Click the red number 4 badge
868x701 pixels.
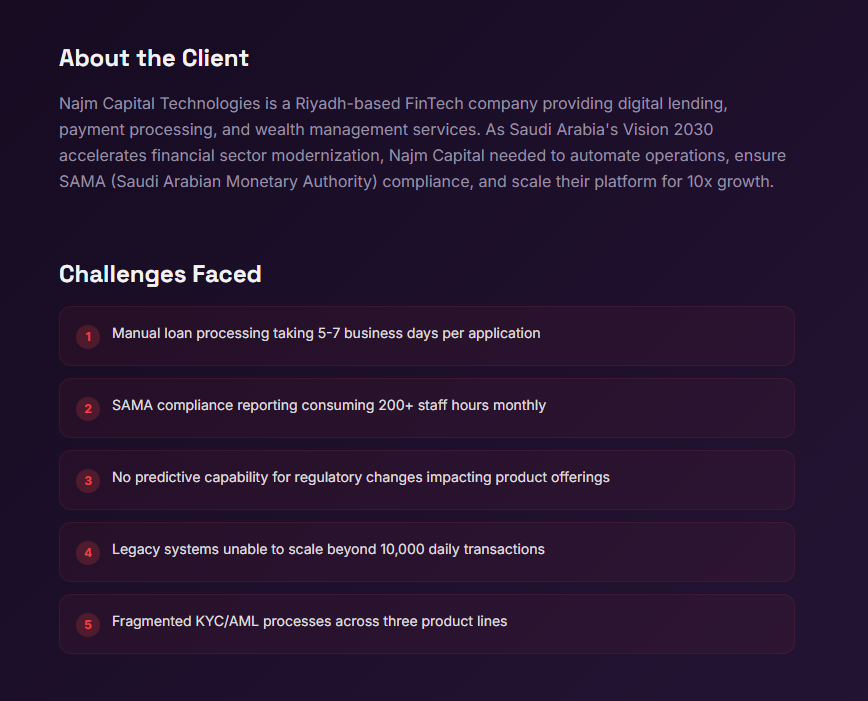88,553
